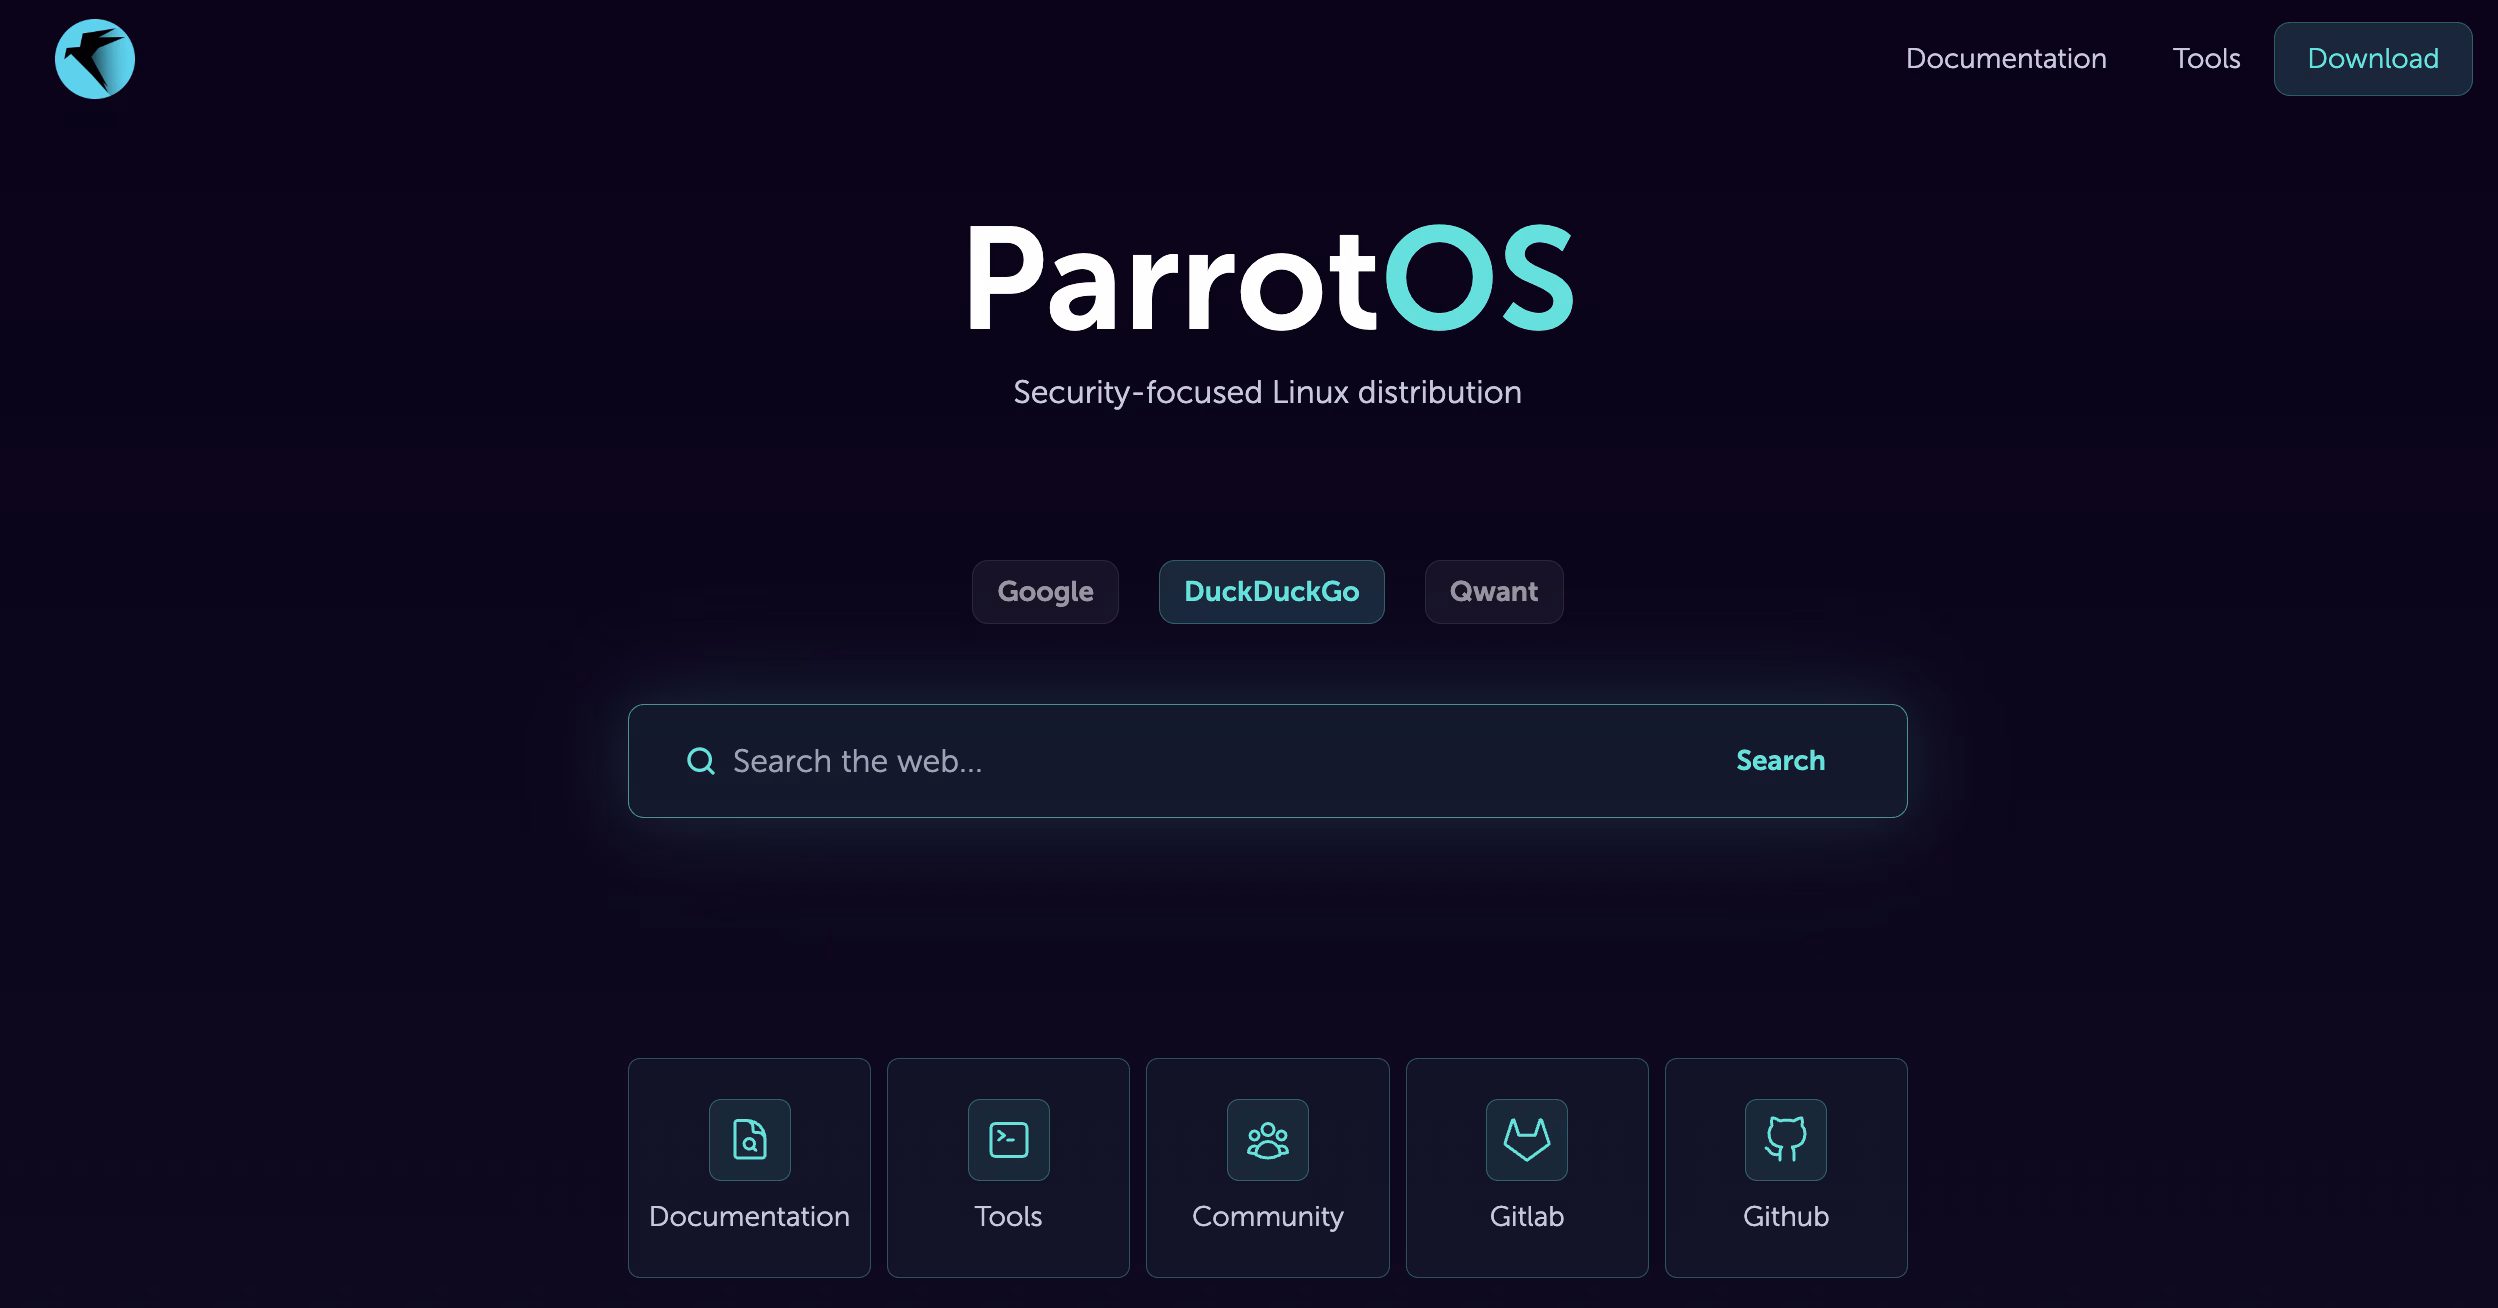Screen dimensions: 2498x1308
Task: Open the Documentation card label link
Action: 750,1217
